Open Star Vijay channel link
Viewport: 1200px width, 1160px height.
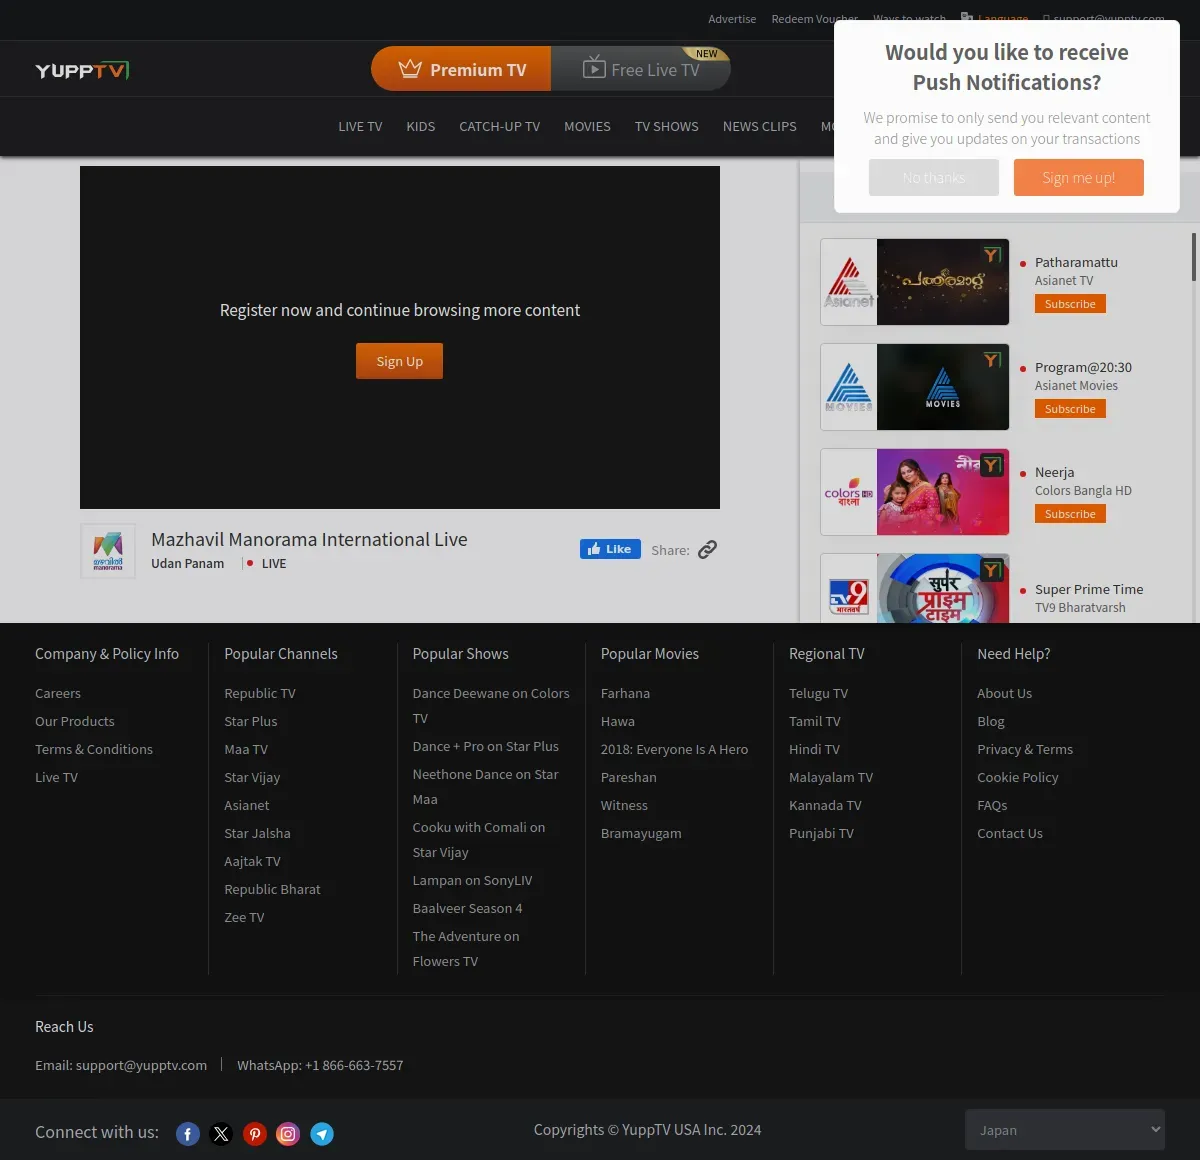tap(252, 777)
